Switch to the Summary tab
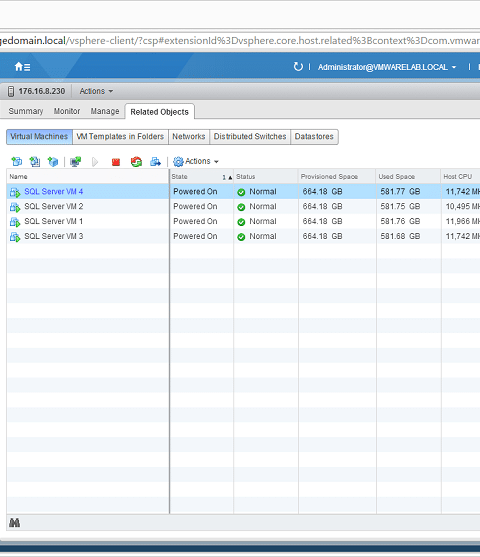Screen dimensions: 480x557 (x=26, y=111)
